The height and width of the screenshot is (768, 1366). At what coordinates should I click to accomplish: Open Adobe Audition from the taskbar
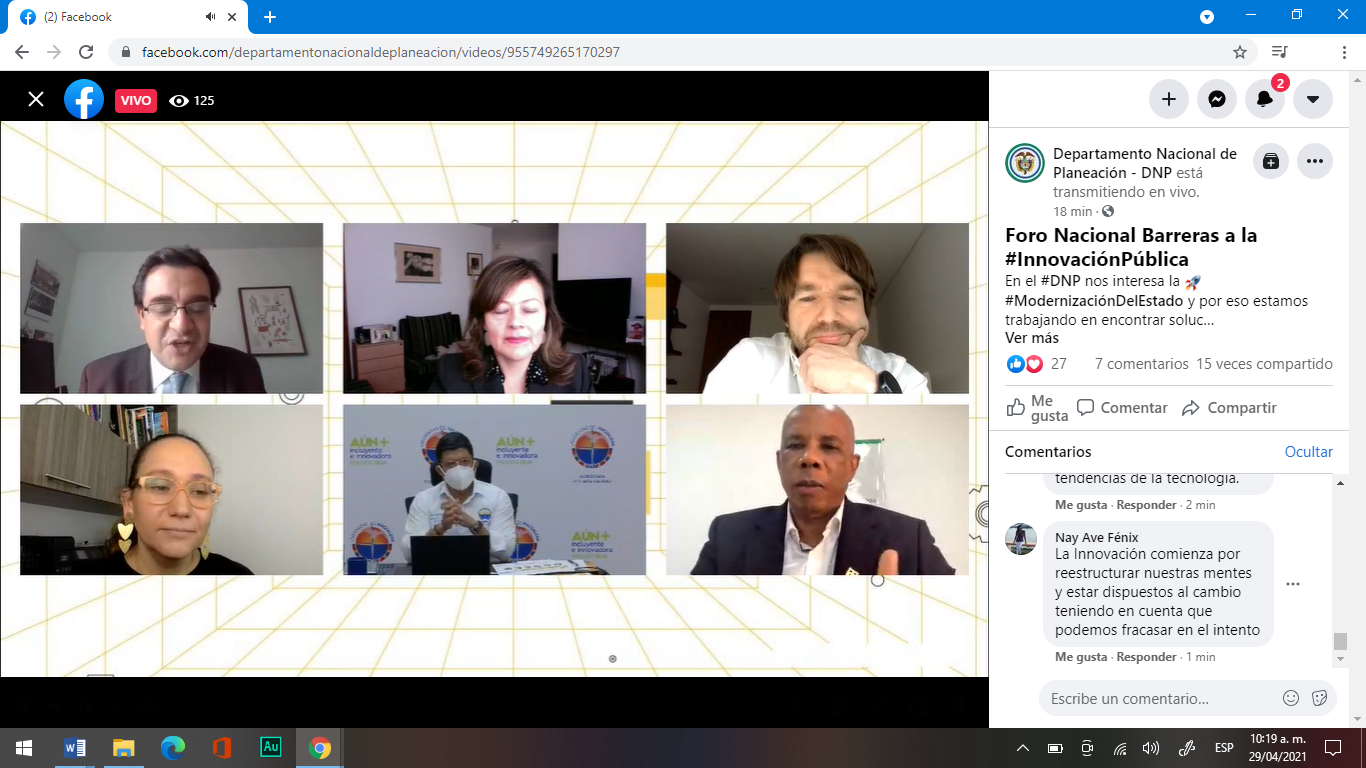[x=270, y=747]
